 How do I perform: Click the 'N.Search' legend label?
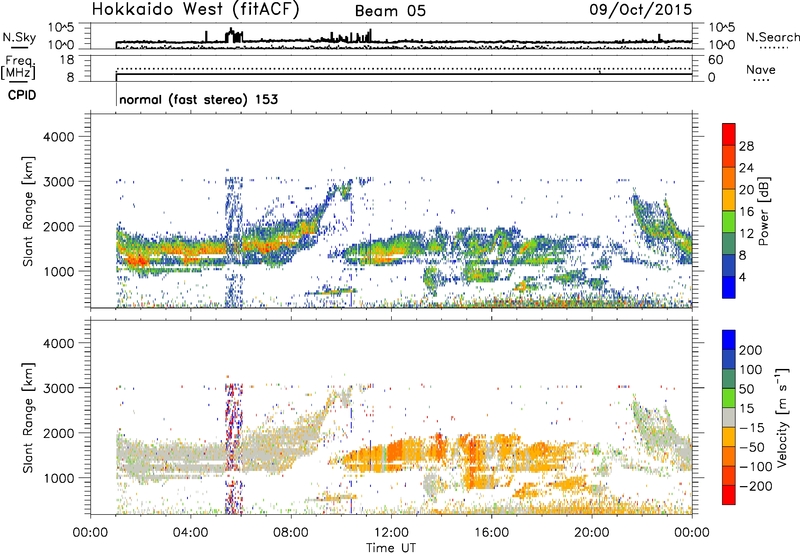tap(772, 37)
